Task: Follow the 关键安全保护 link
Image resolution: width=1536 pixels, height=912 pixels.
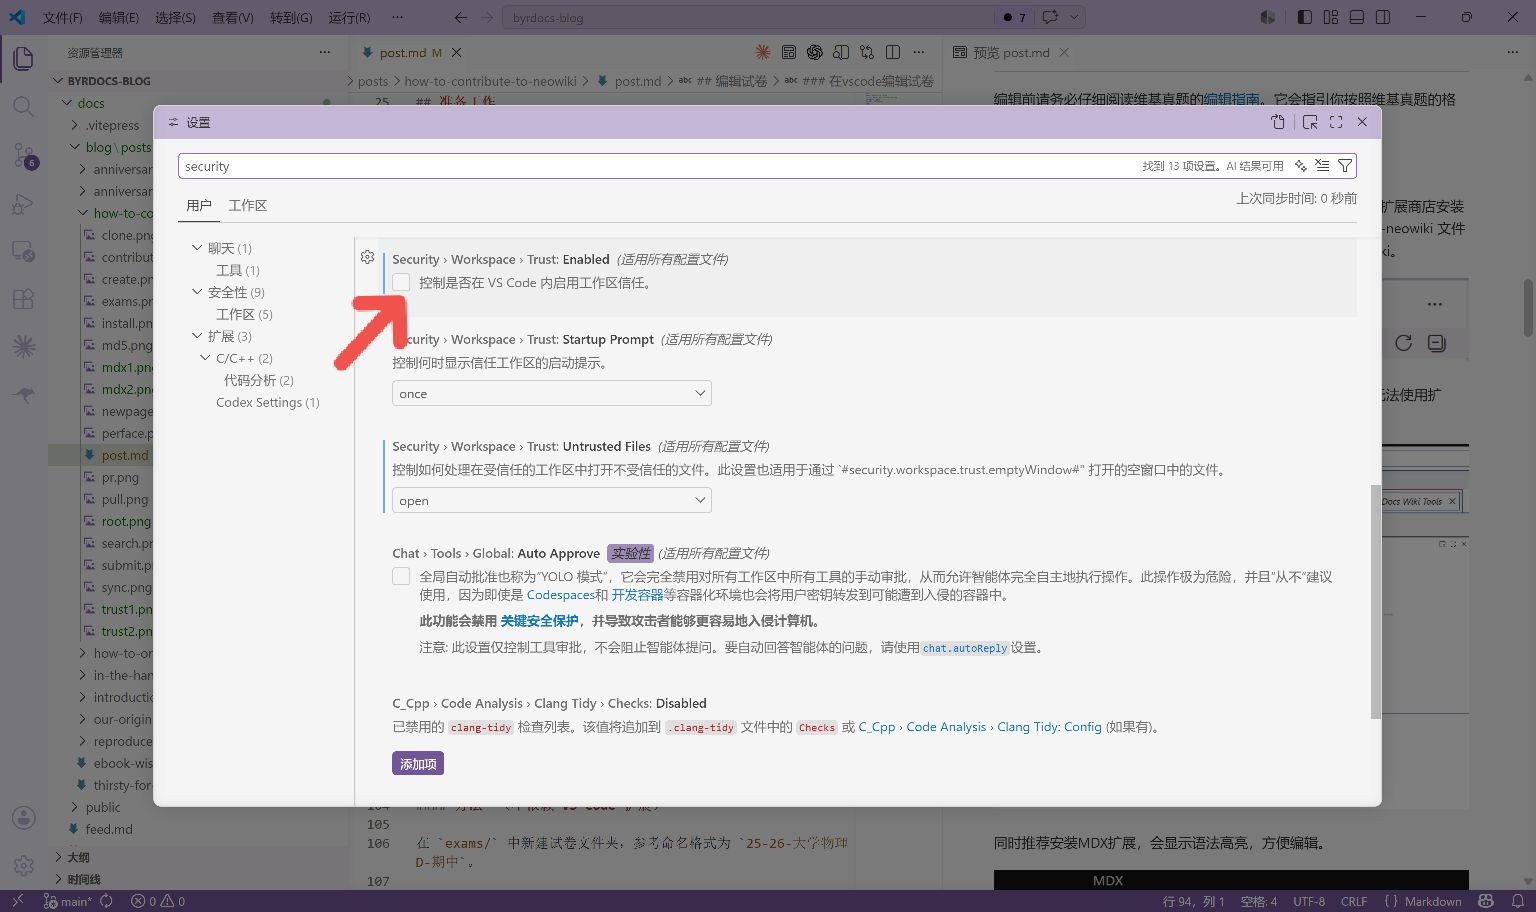Action: point(539,621)
